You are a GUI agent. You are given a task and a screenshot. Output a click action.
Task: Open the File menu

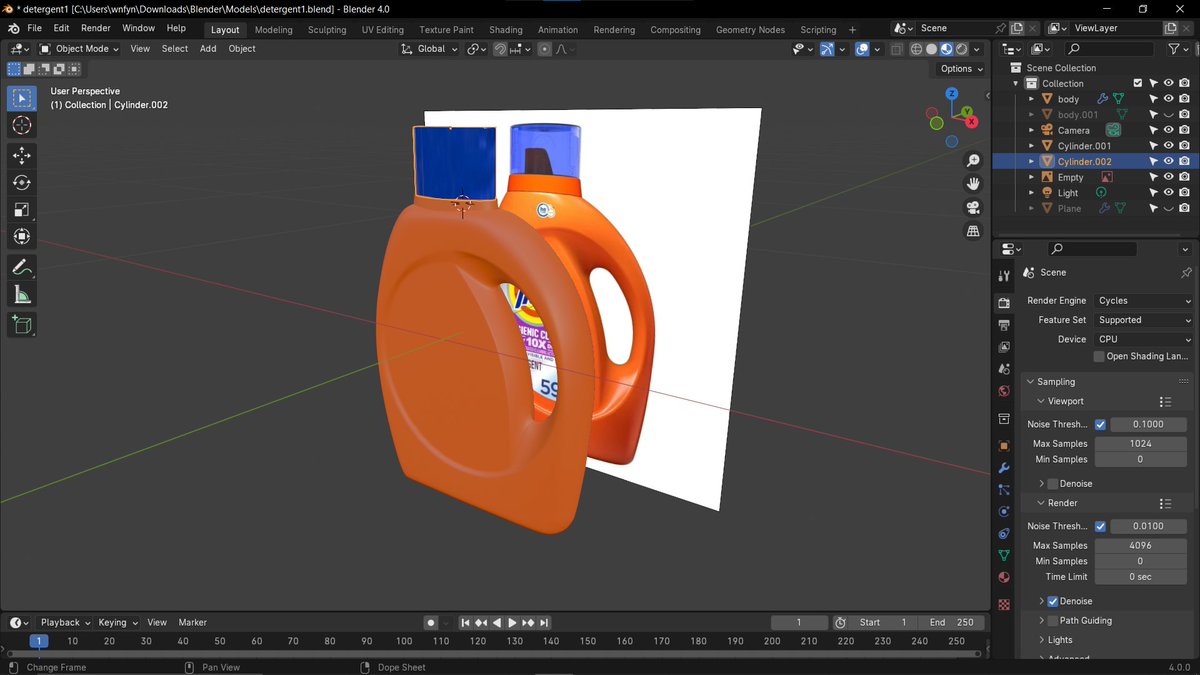pyautogui.click(x=34, y=28)
